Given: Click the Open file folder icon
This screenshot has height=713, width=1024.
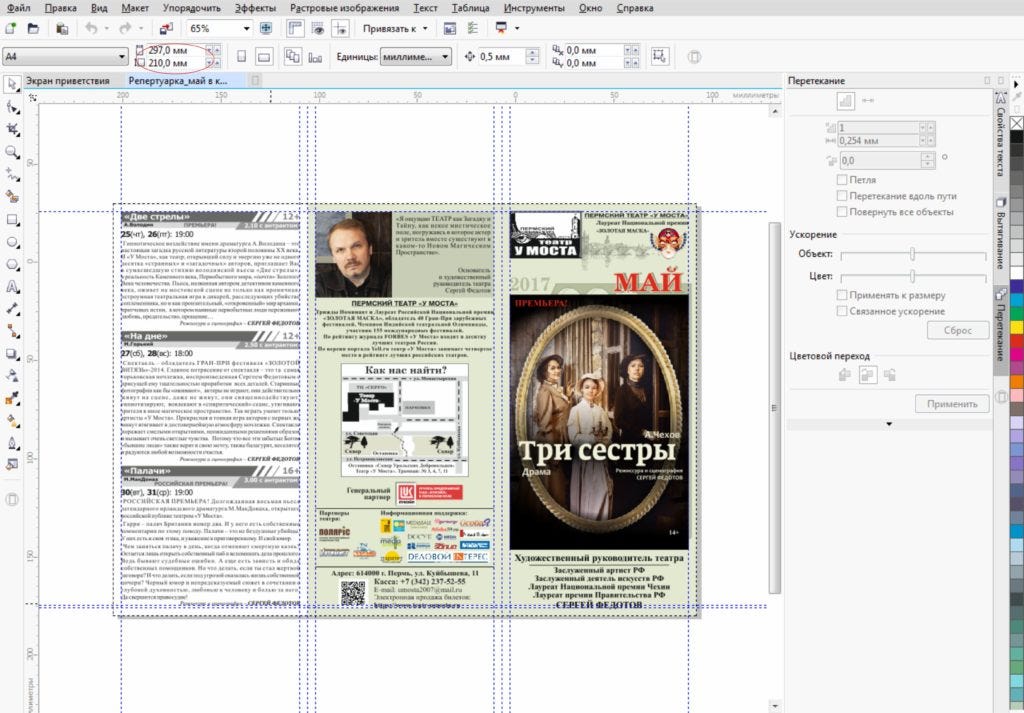Looking at the screenshot, I should [33, 28].
